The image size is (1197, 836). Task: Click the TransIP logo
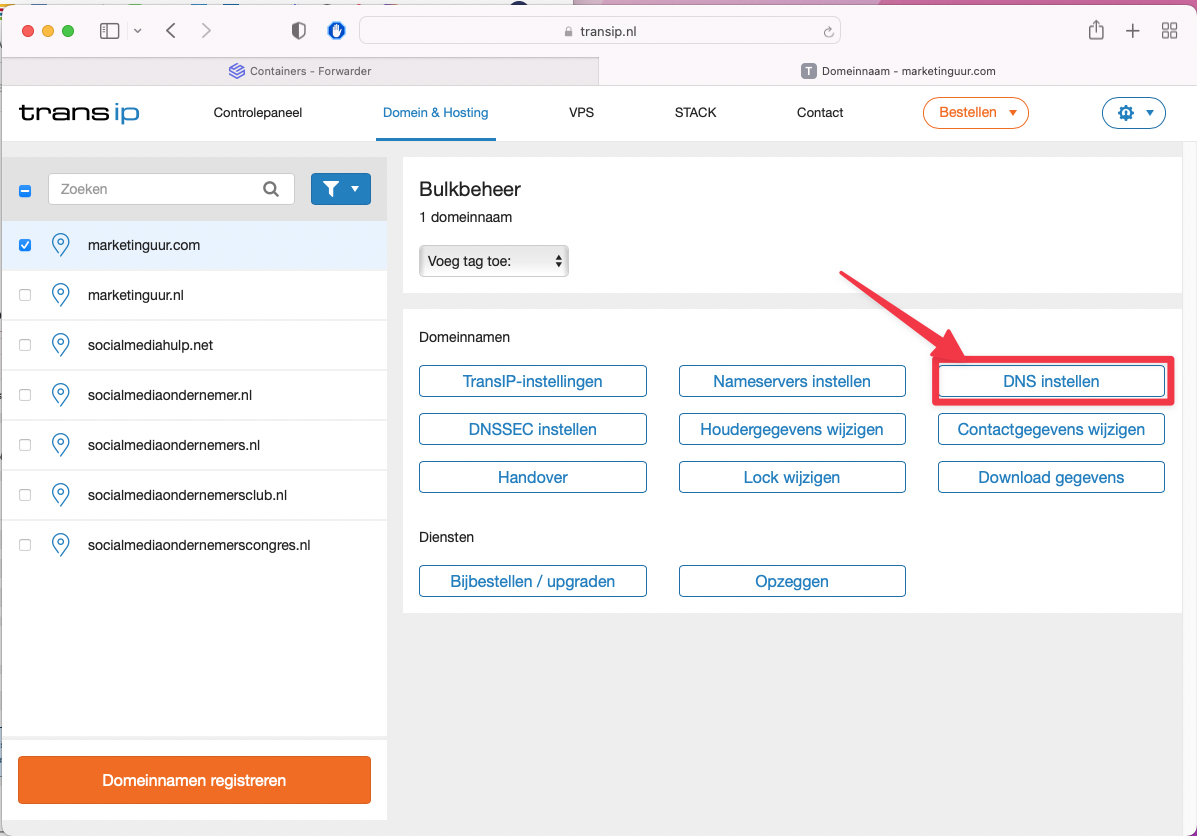[79, 113]
